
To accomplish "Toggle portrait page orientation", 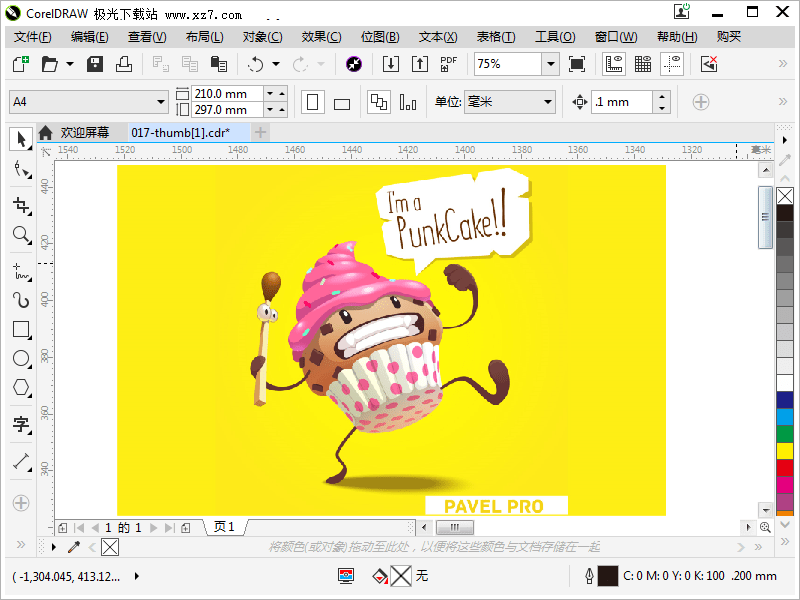I will (x=311, y=102).
